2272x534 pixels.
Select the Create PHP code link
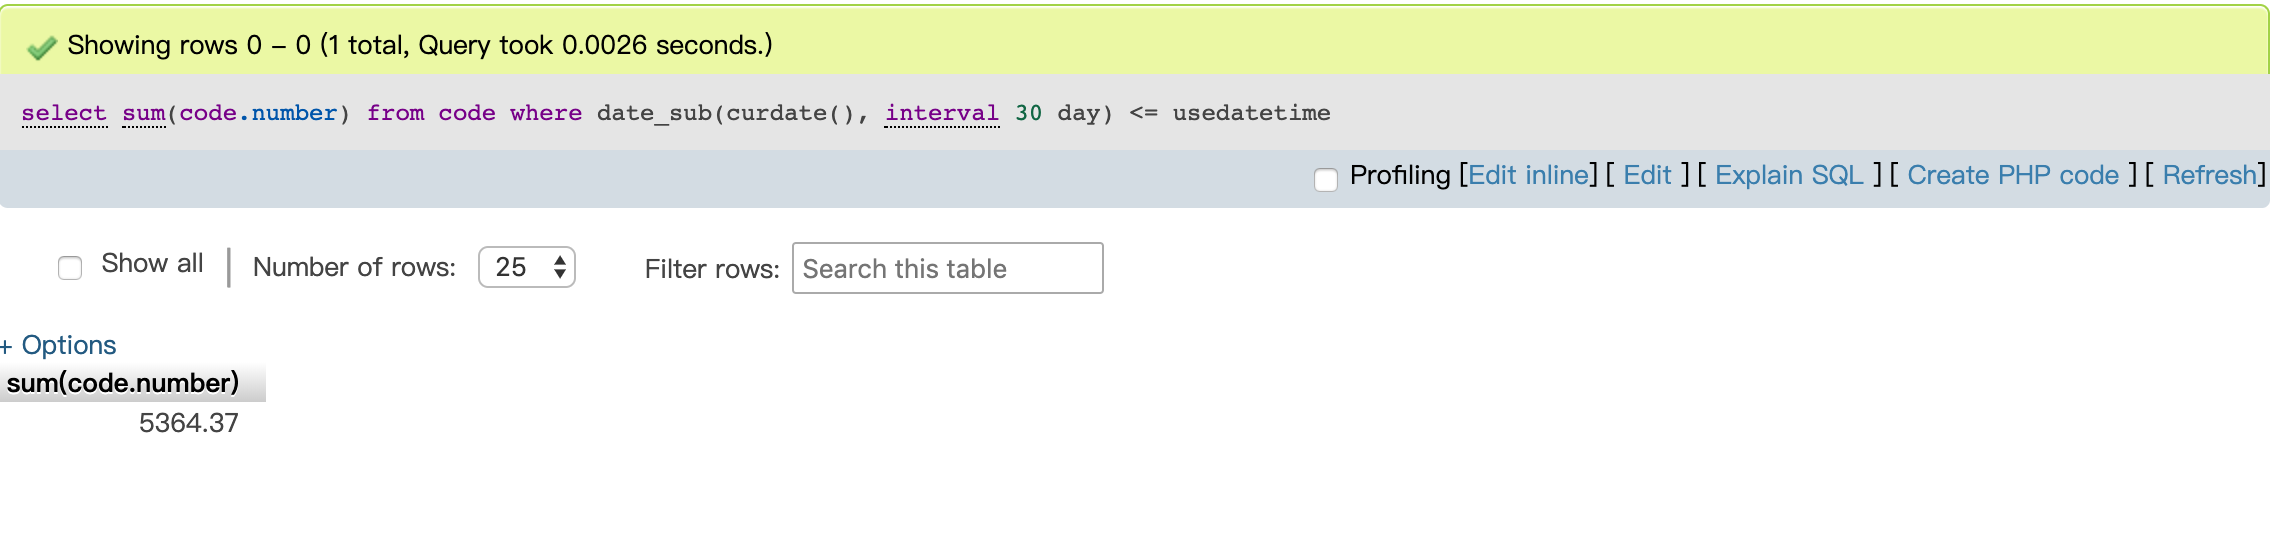(x=2013, y=175)
